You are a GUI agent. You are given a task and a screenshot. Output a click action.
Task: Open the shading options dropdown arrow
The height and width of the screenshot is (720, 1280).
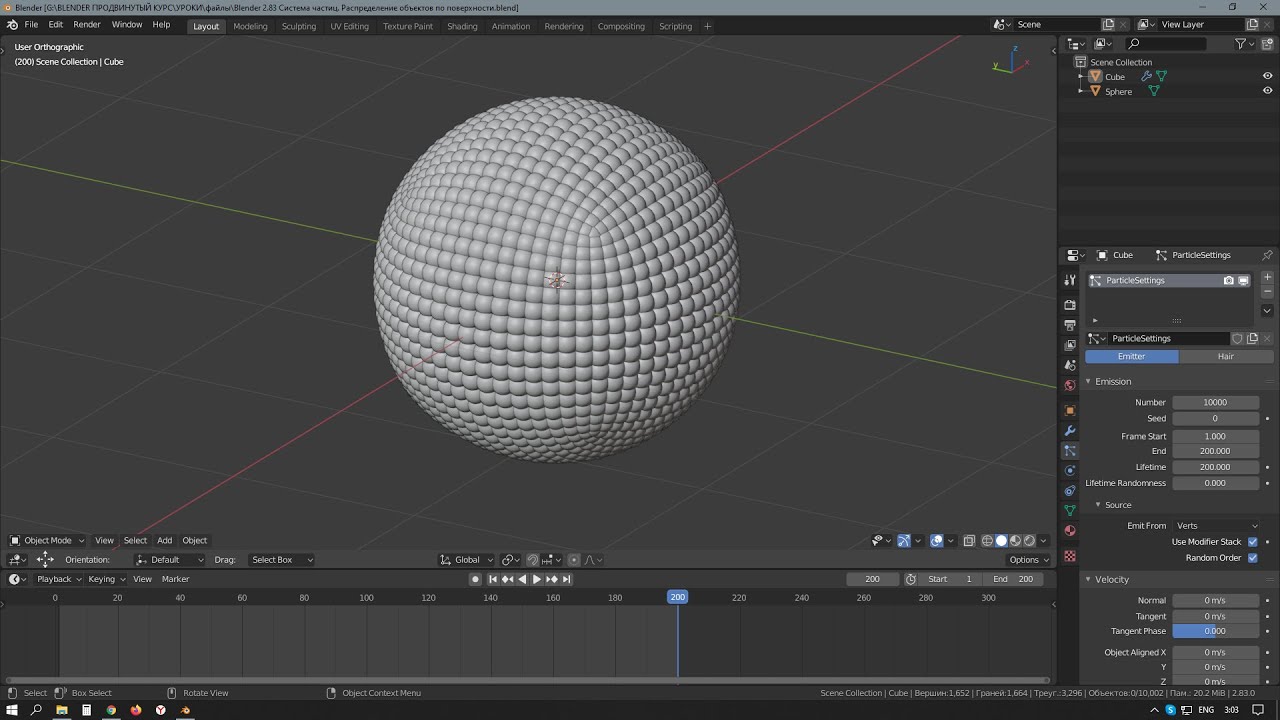1043,540
